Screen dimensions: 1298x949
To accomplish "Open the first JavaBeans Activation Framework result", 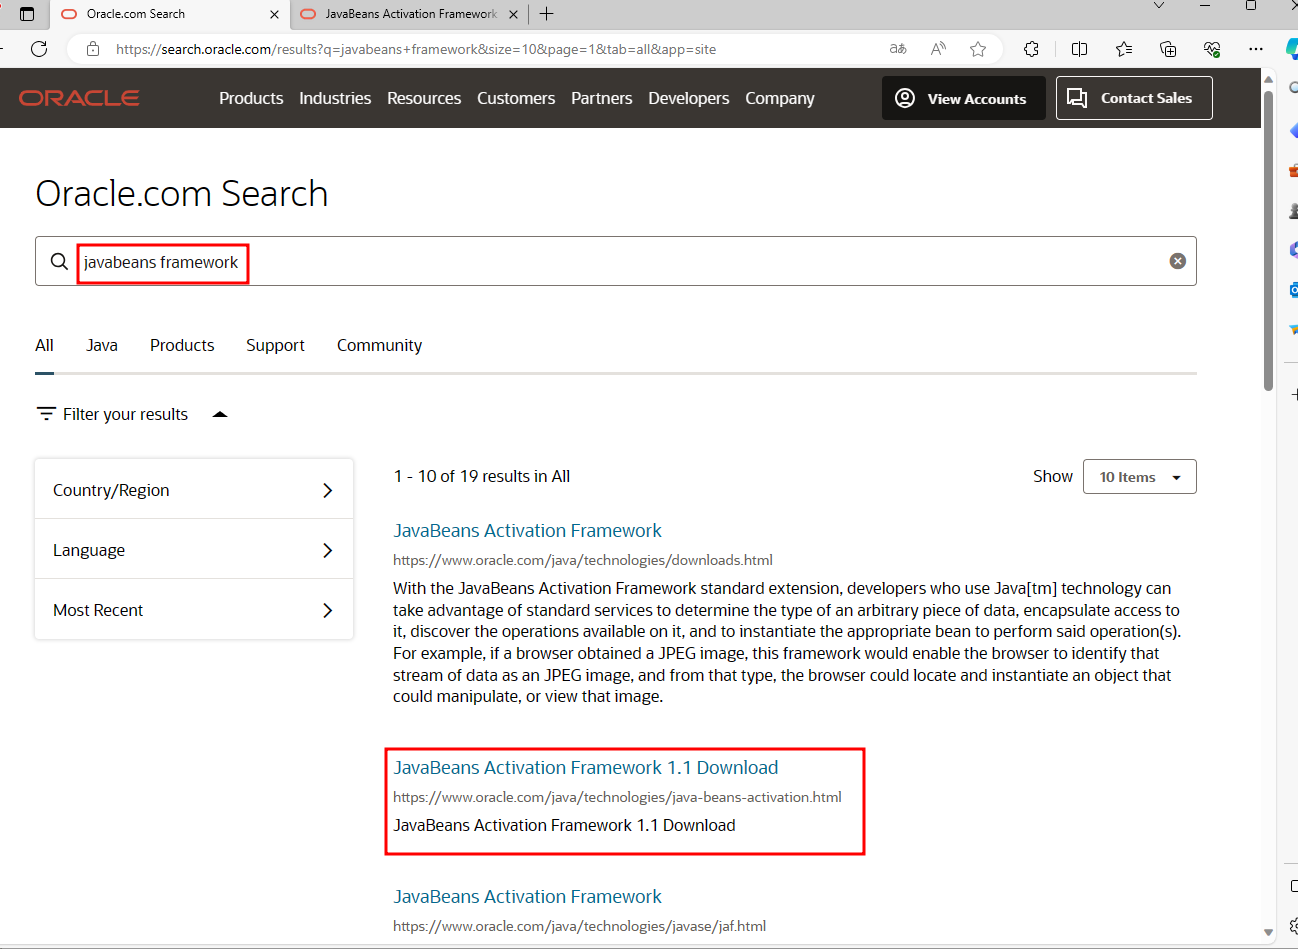I will (527, 531).
